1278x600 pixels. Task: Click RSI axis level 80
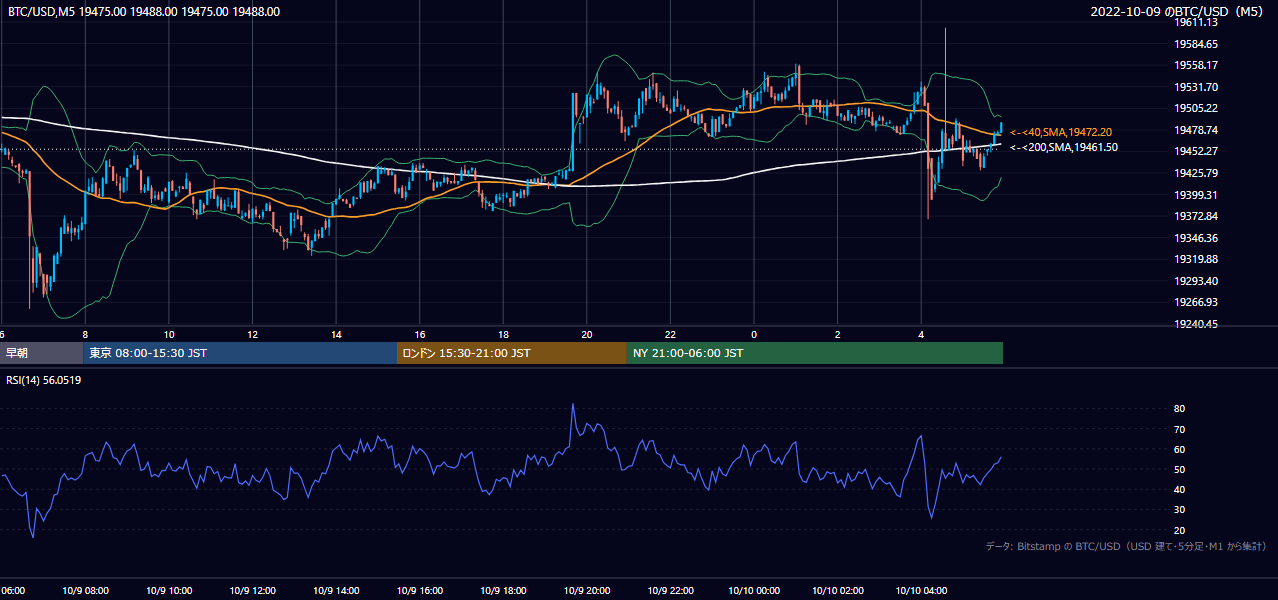1180,409
